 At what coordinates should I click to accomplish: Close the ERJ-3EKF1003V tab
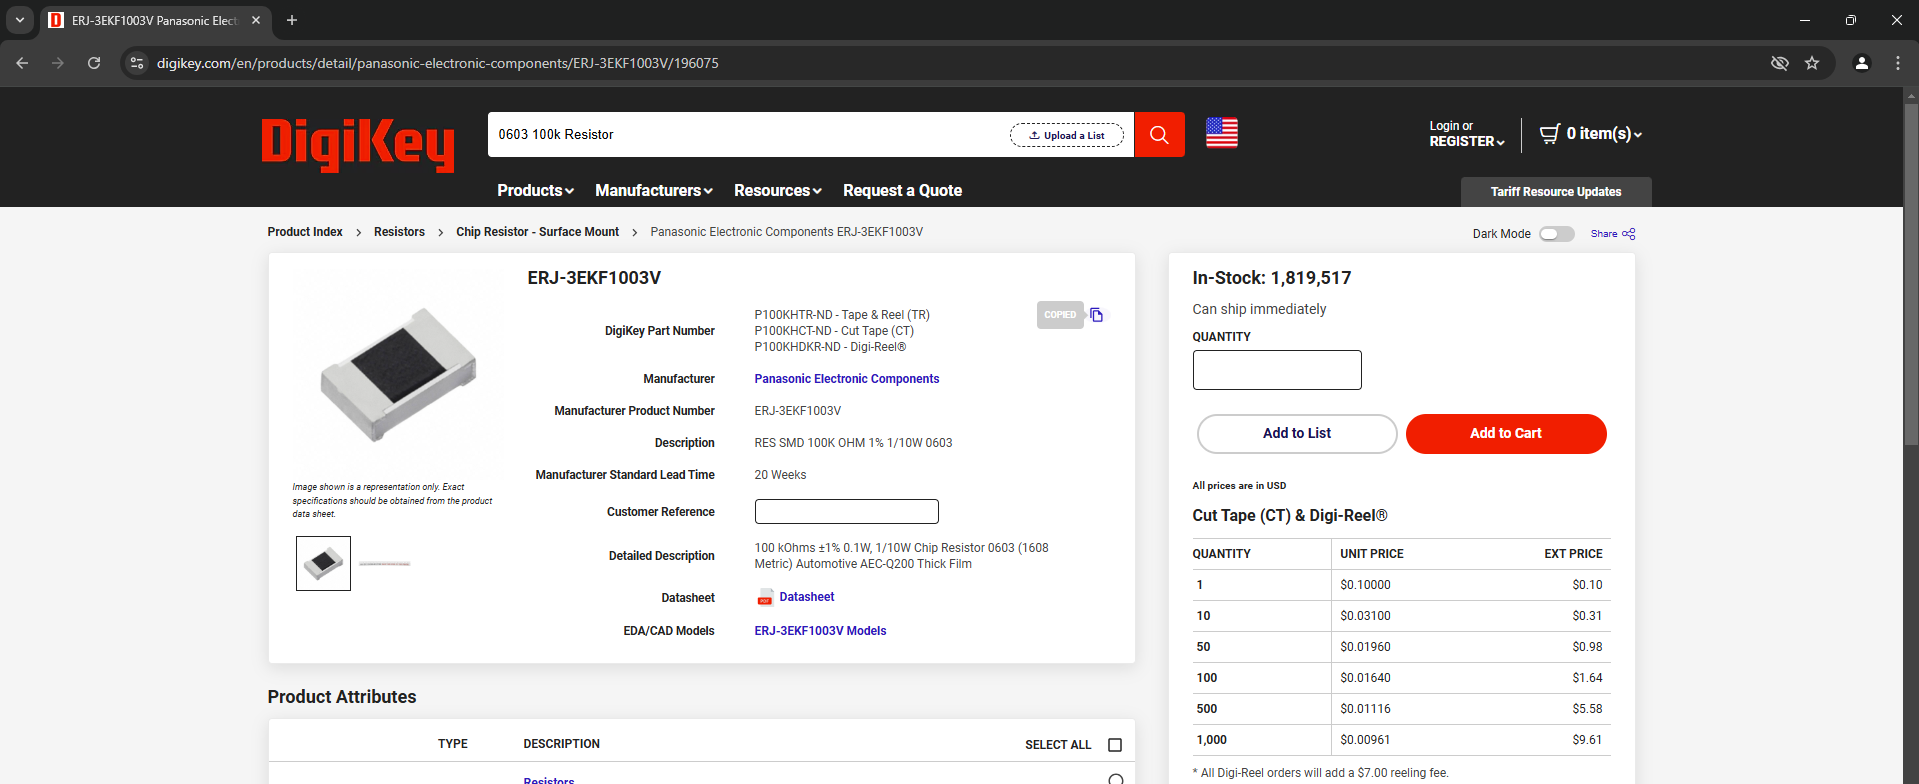pos(256,20)
